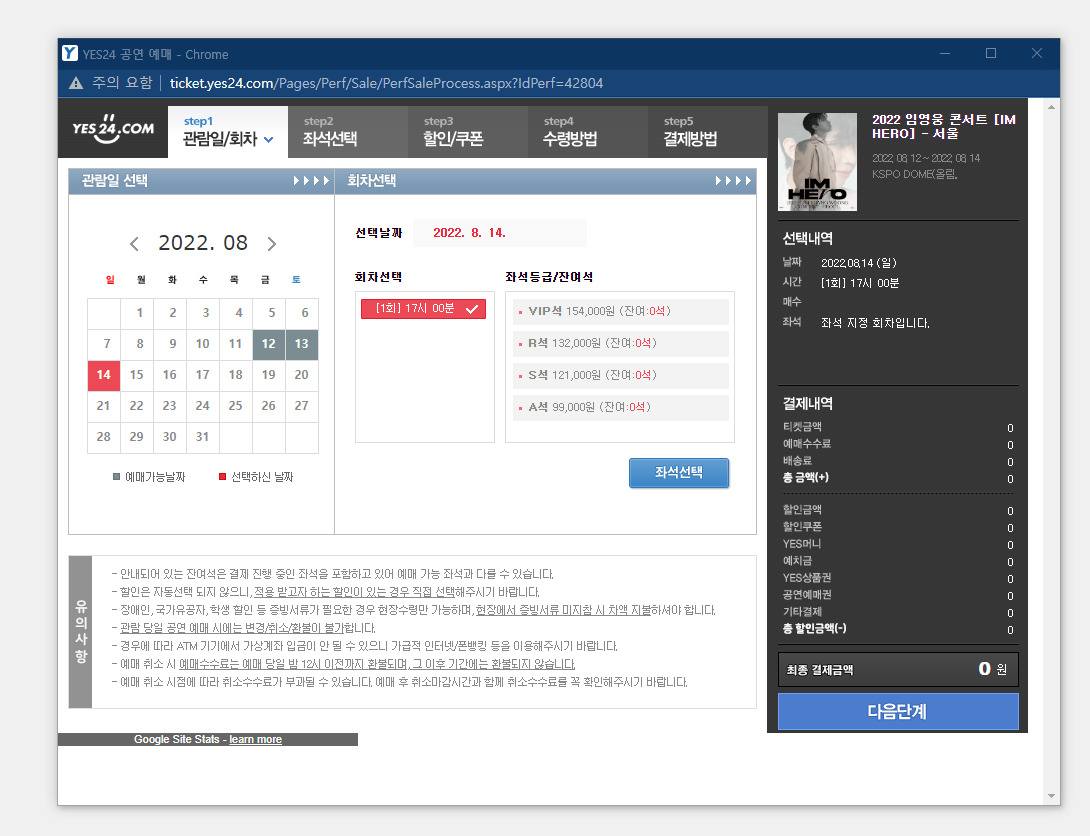This screenshot has width=1090, height=836.
Task: Maximize the Chrome window
Action: point(991,54)
